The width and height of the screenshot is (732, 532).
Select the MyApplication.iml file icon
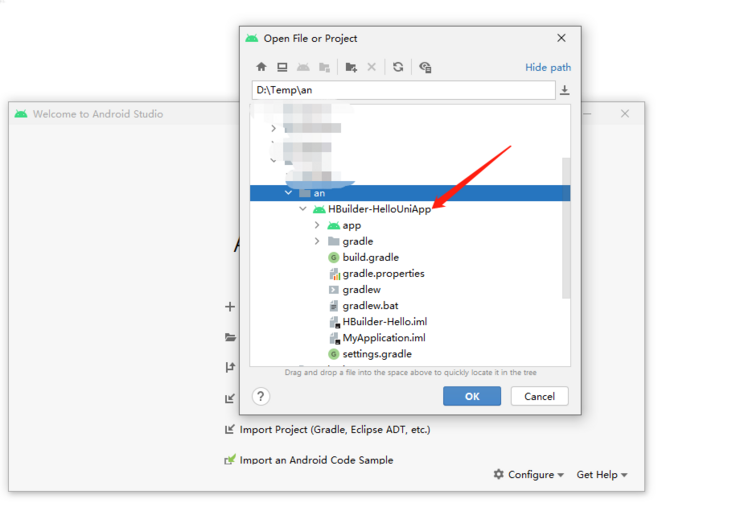[x=334, y=338]
